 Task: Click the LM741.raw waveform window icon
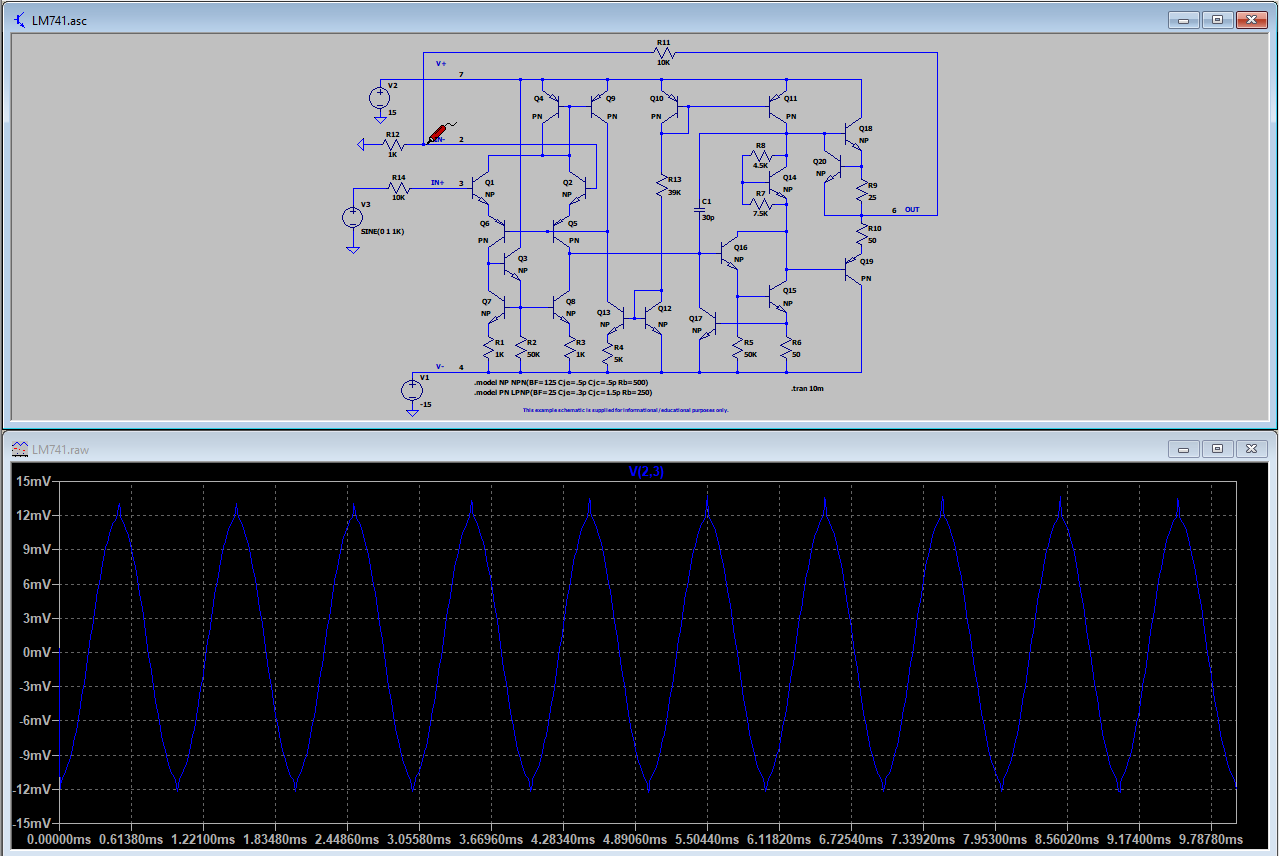20,449
